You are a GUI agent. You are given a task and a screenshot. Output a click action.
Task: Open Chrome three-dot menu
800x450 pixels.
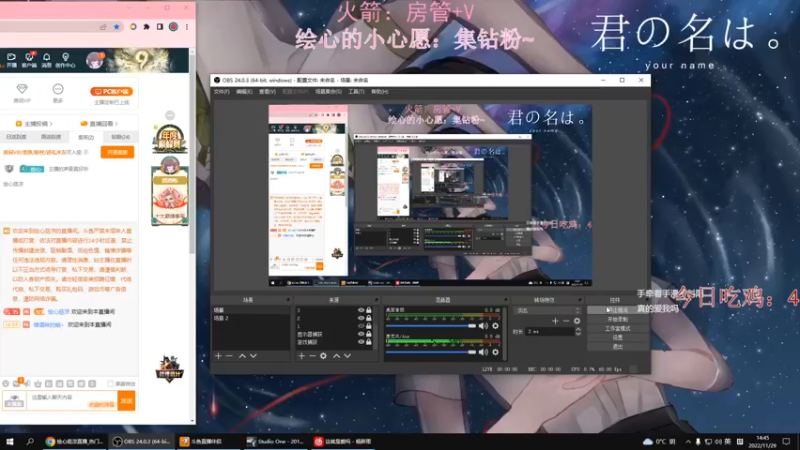coord(187,27)
